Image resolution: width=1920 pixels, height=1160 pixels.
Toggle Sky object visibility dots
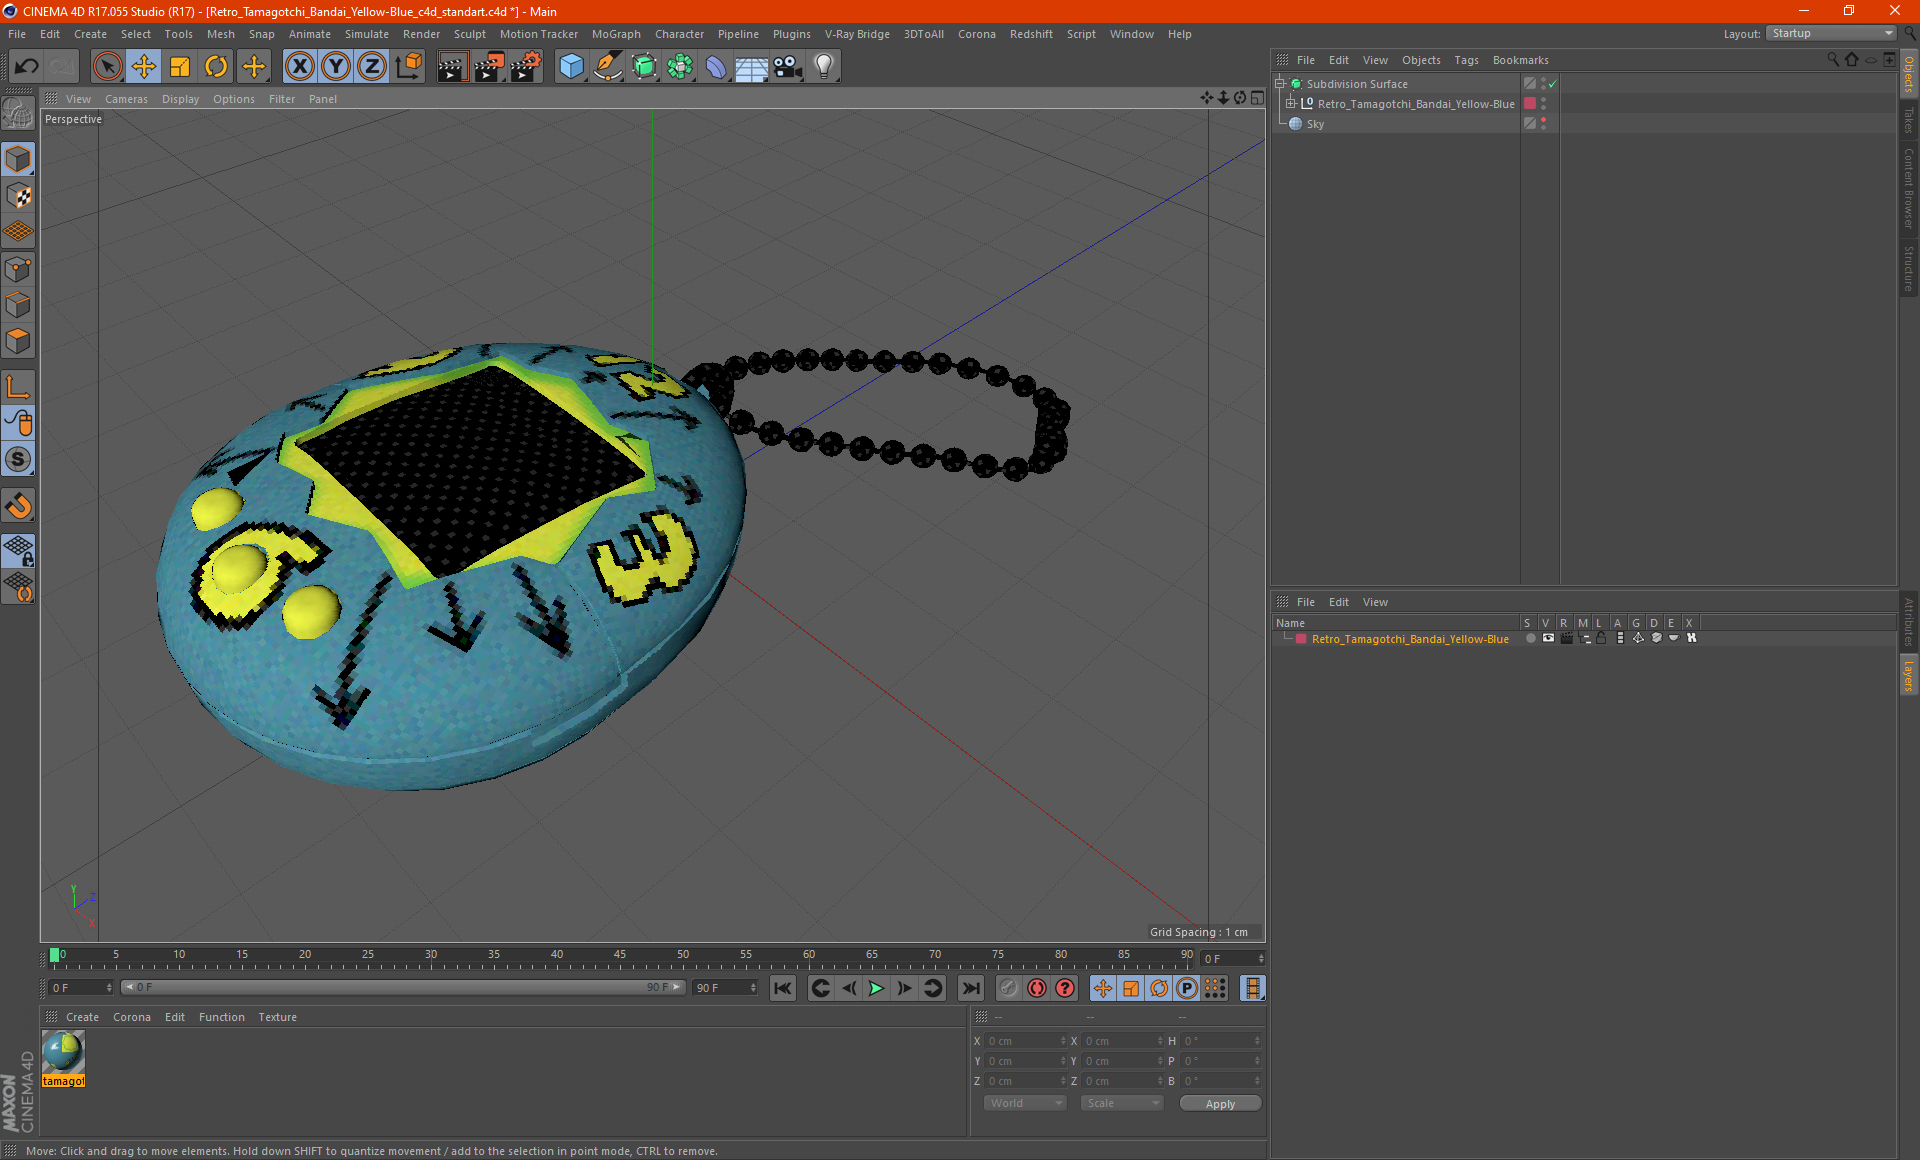coord(1543,124)
